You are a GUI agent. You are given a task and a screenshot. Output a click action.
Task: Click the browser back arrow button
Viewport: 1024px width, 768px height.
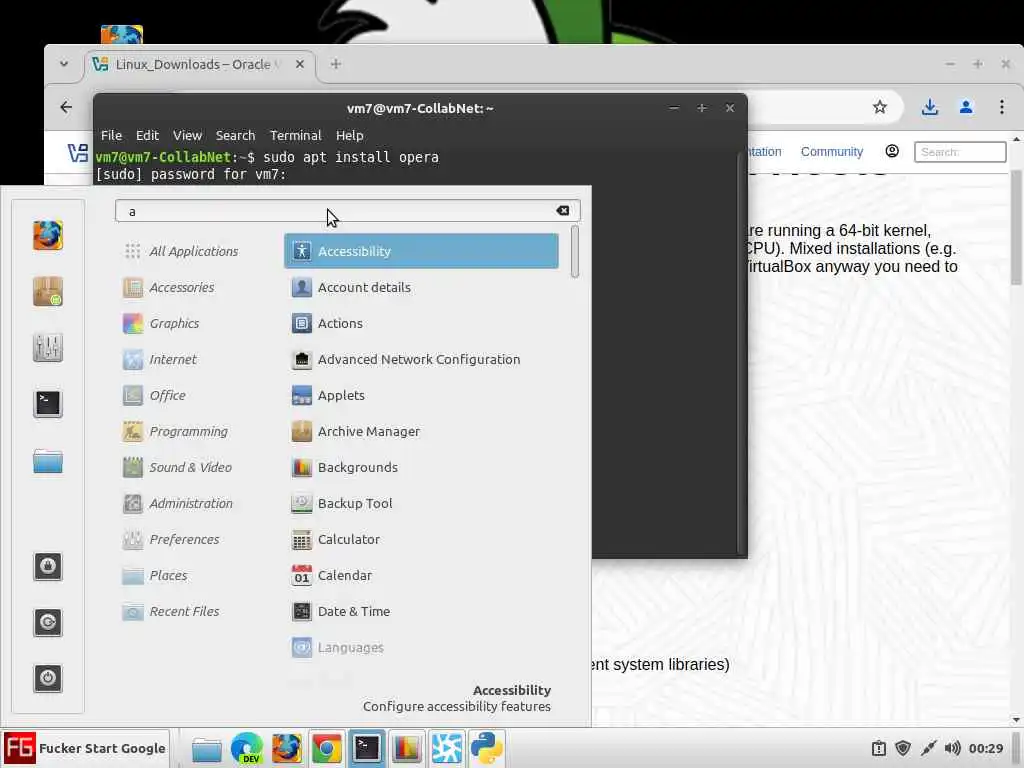click(66, 107)
